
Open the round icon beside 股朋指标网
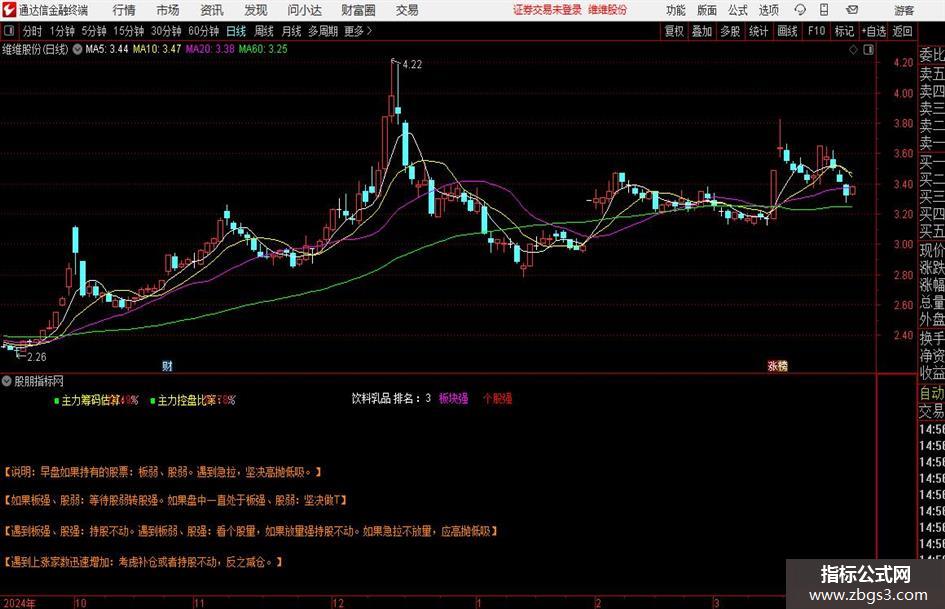tap(7, 381)
